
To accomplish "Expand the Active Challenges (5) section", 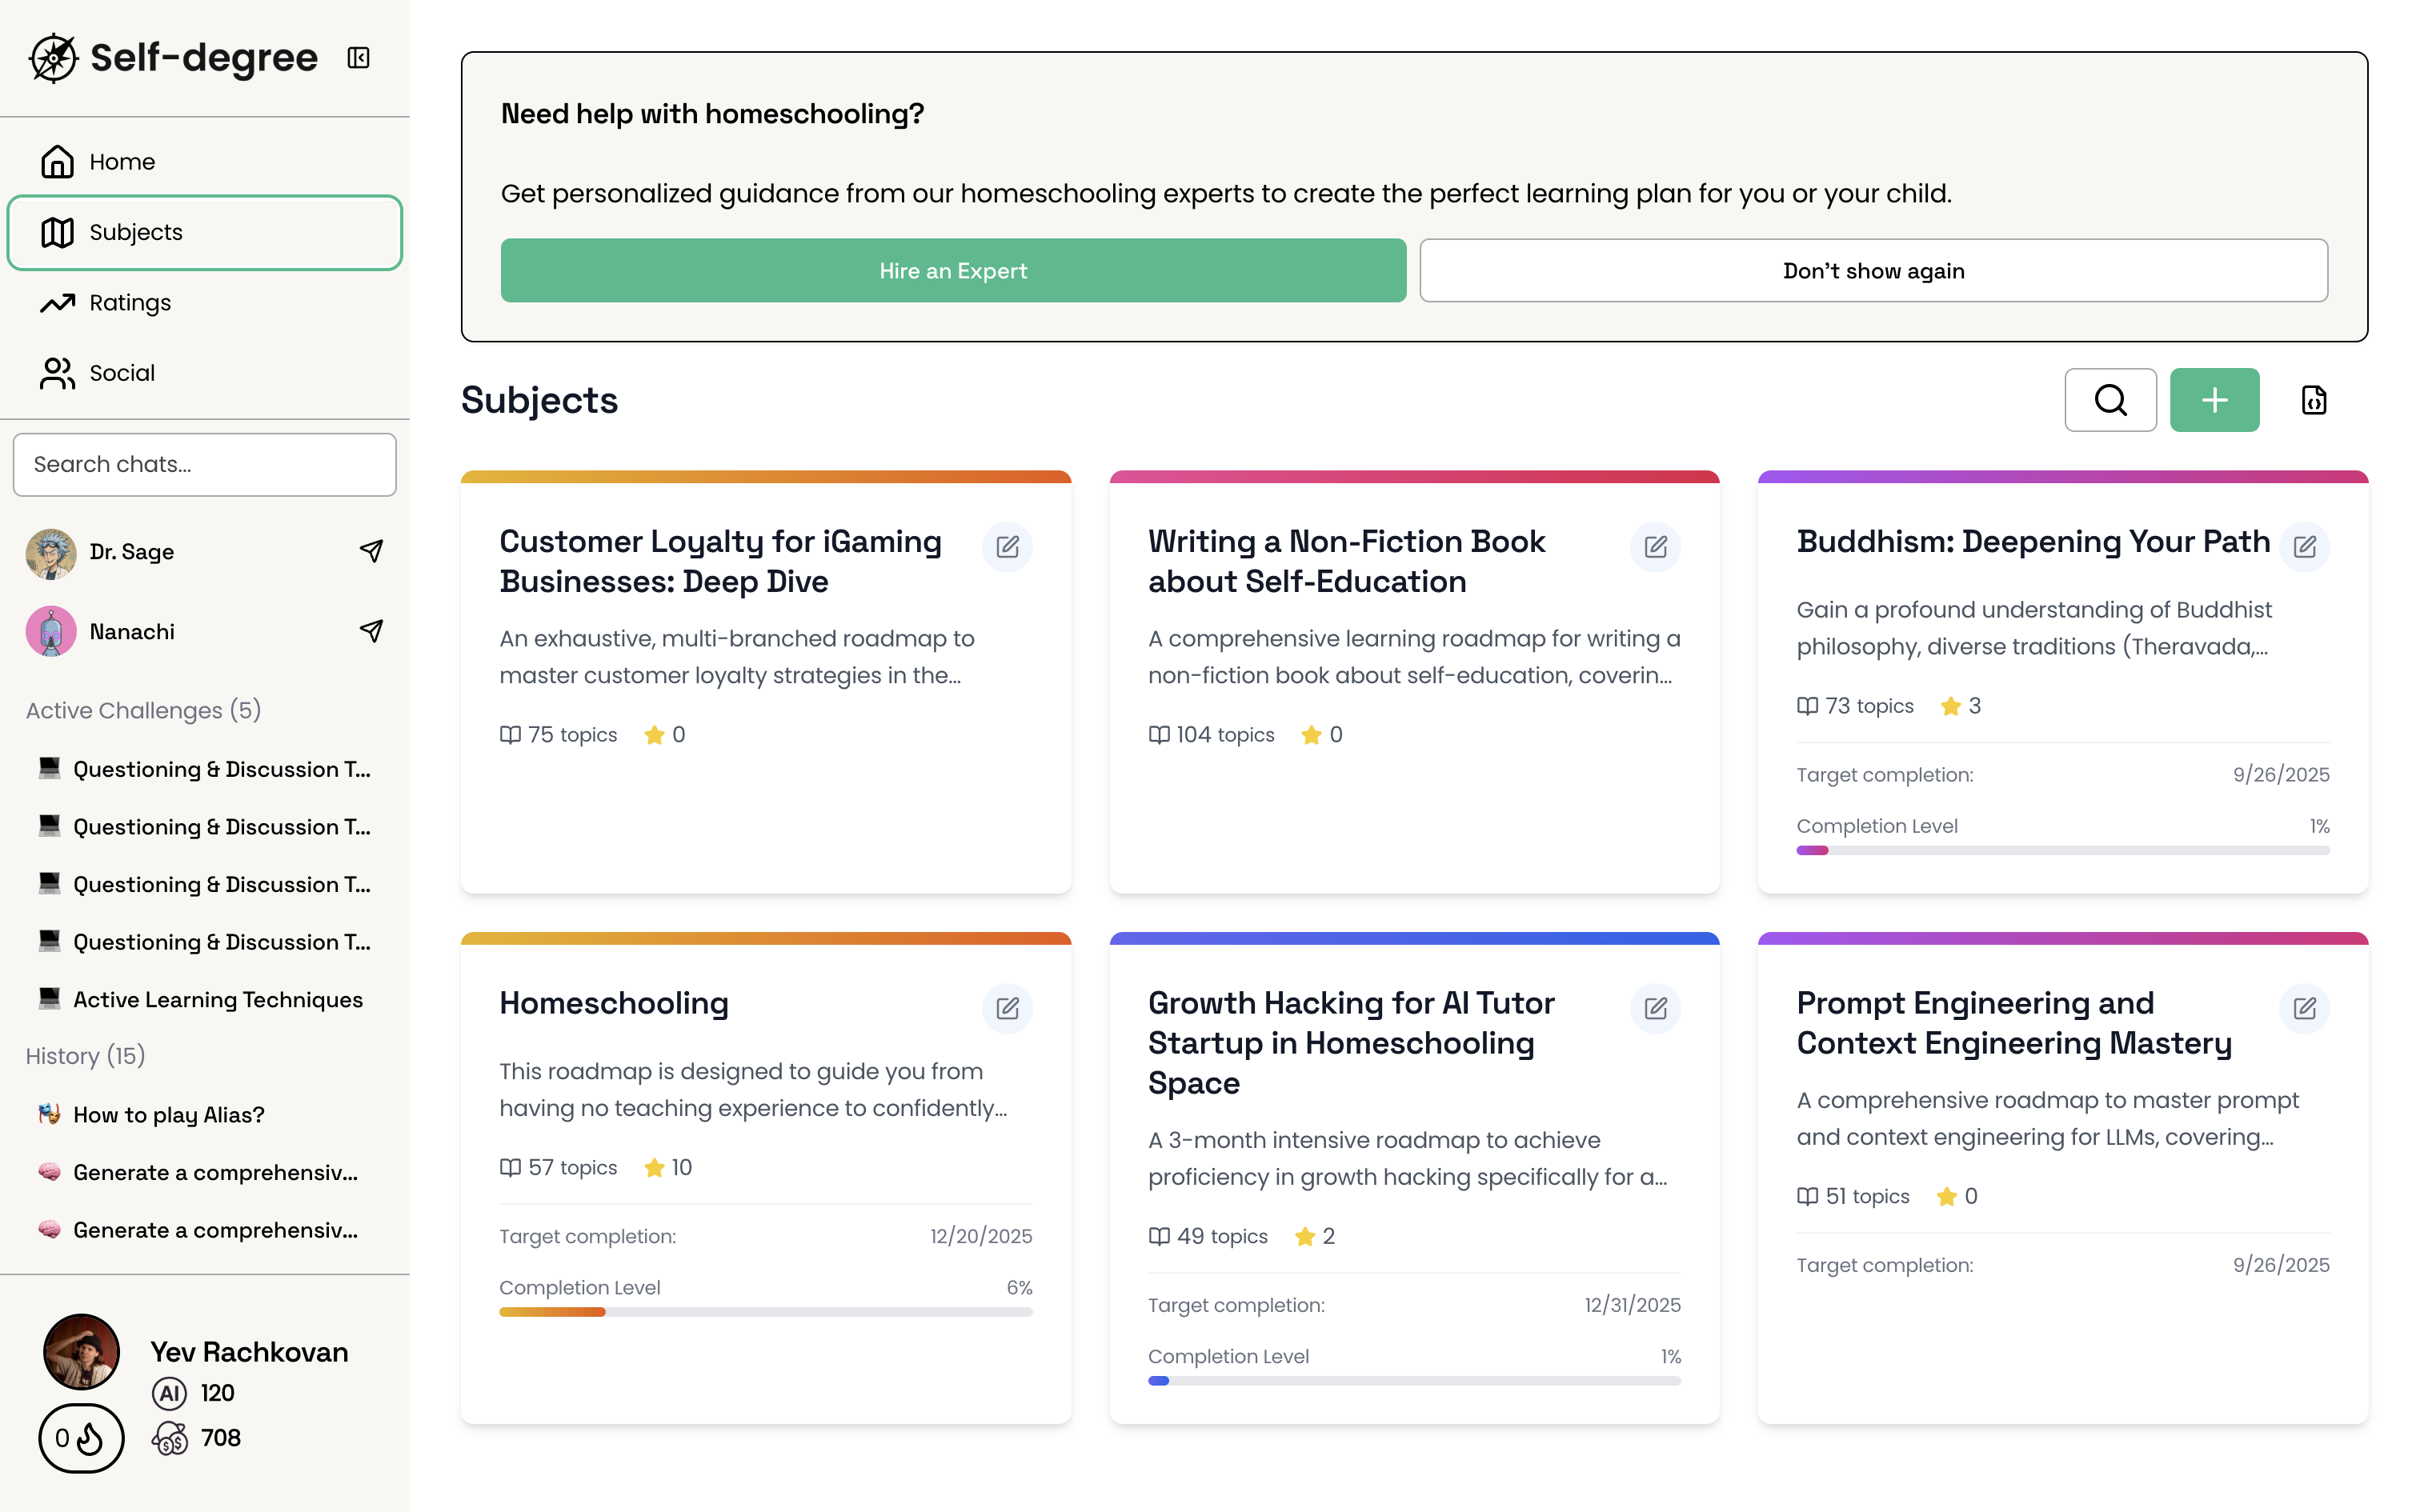I will point(143,710).
